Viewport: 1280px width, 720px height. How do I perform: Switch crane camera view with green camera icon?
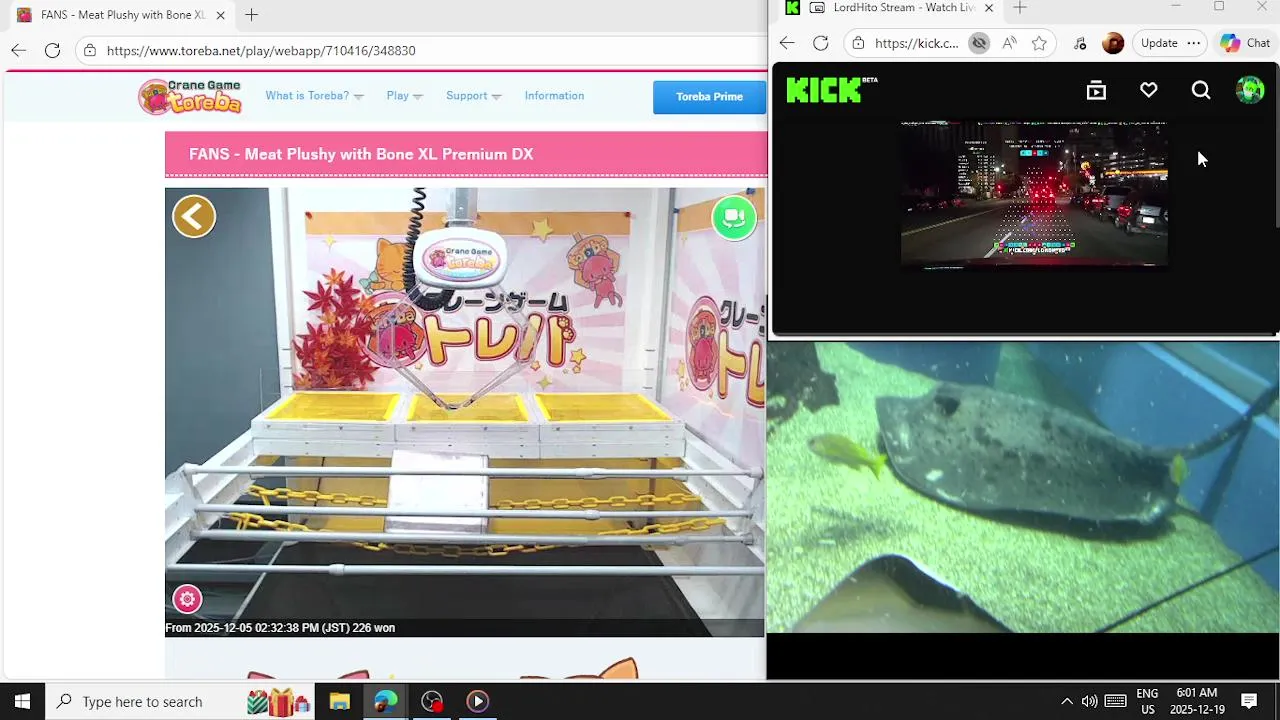734,217
